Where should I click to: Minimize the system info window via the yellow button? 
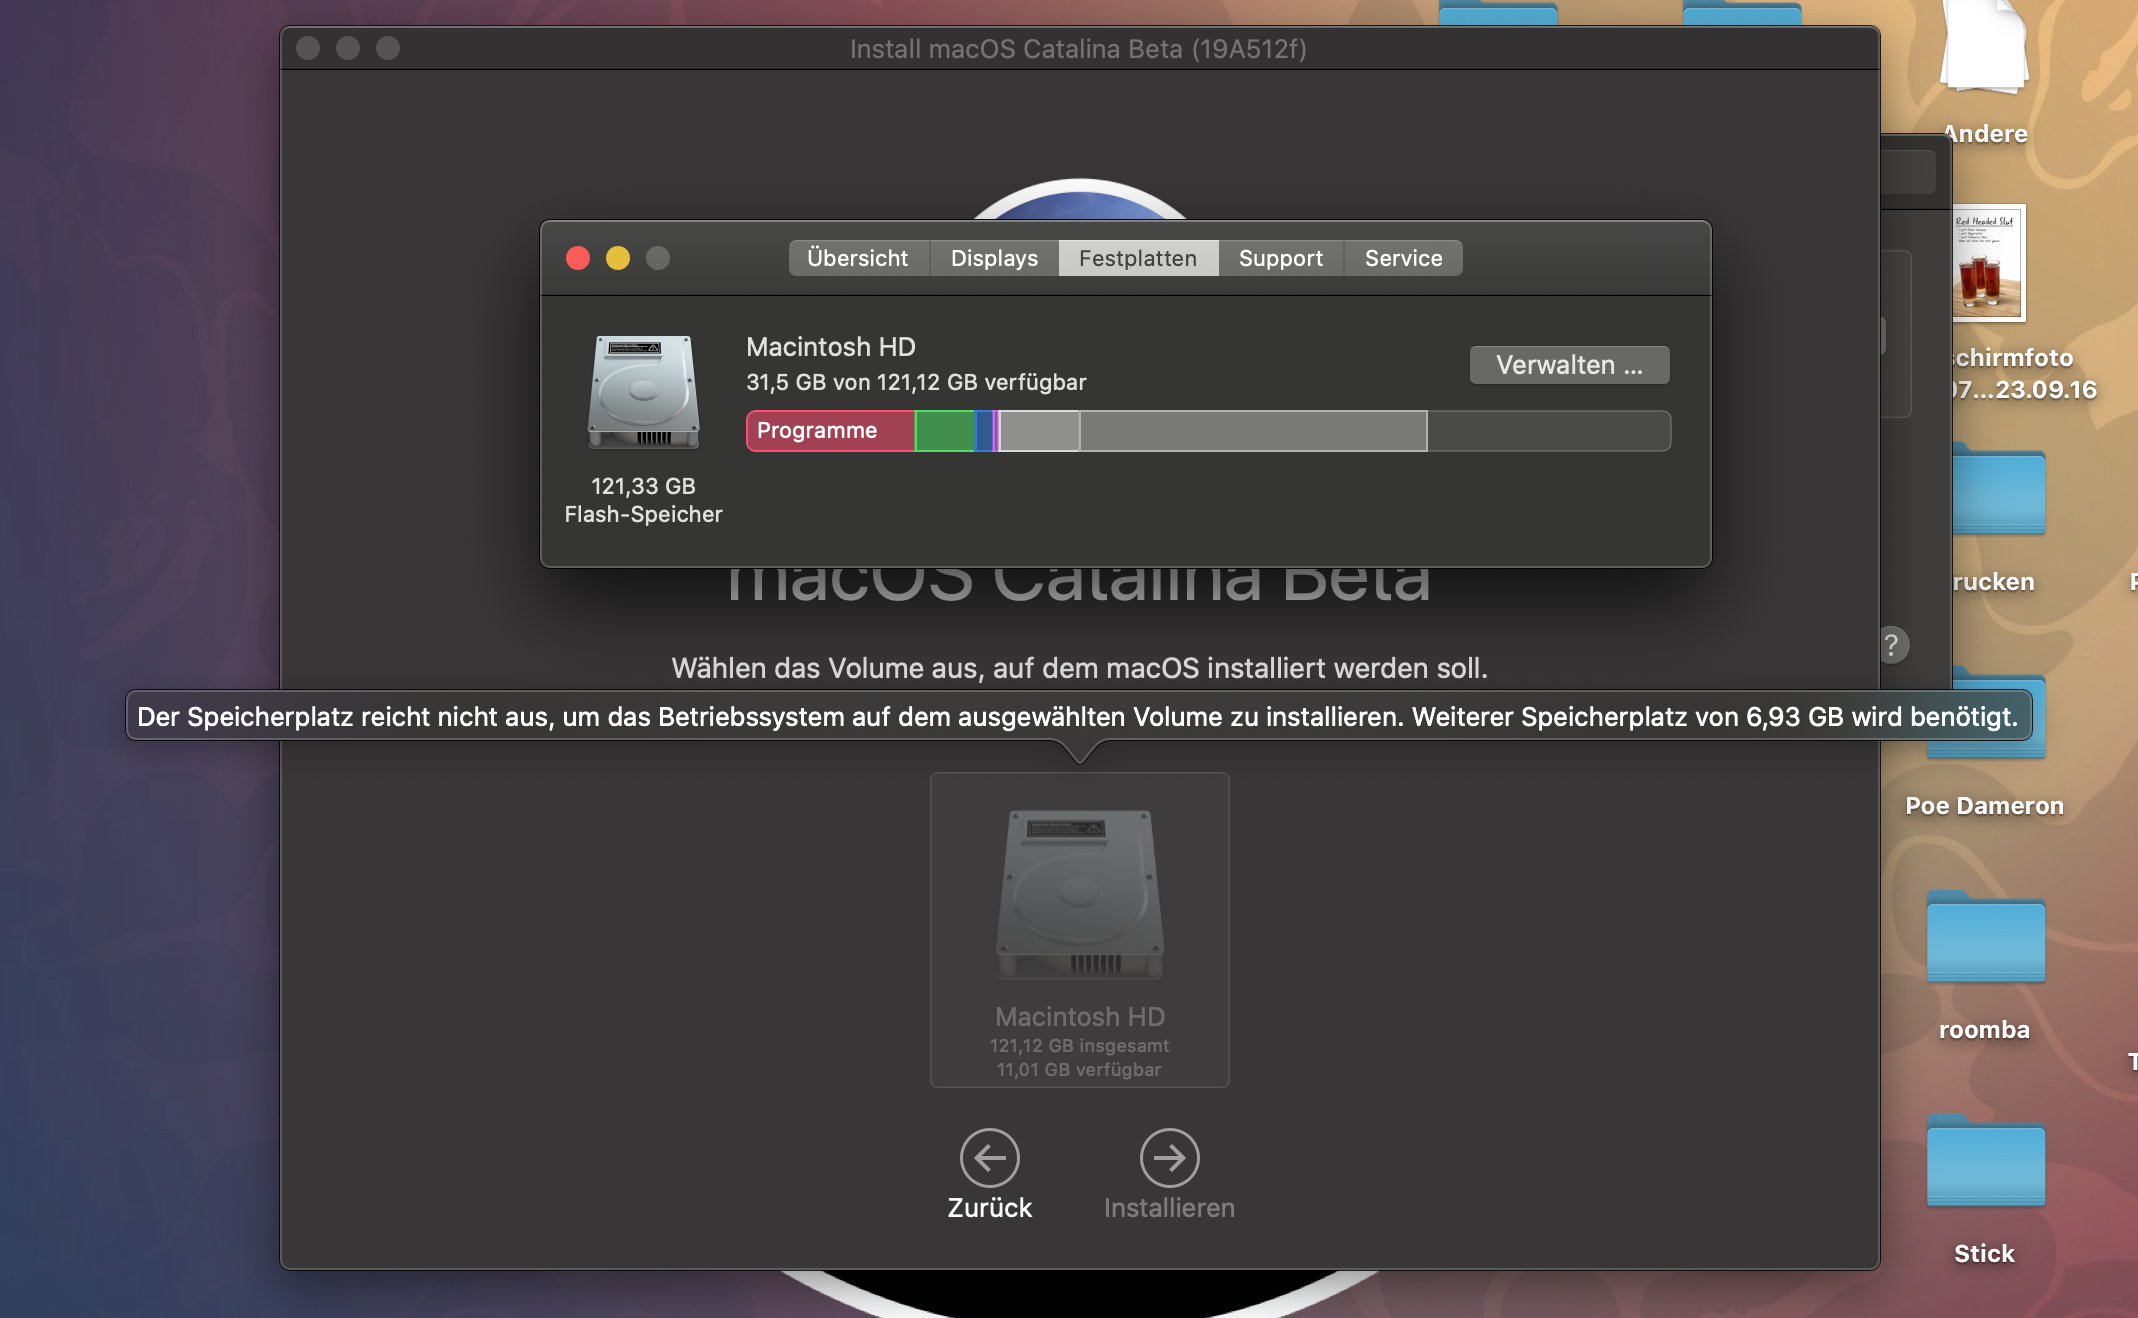618,258
